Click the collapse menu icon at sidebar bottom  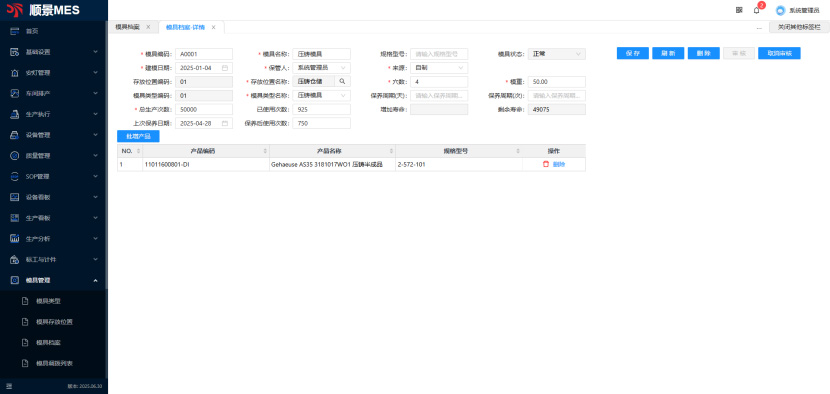(9, 386)
